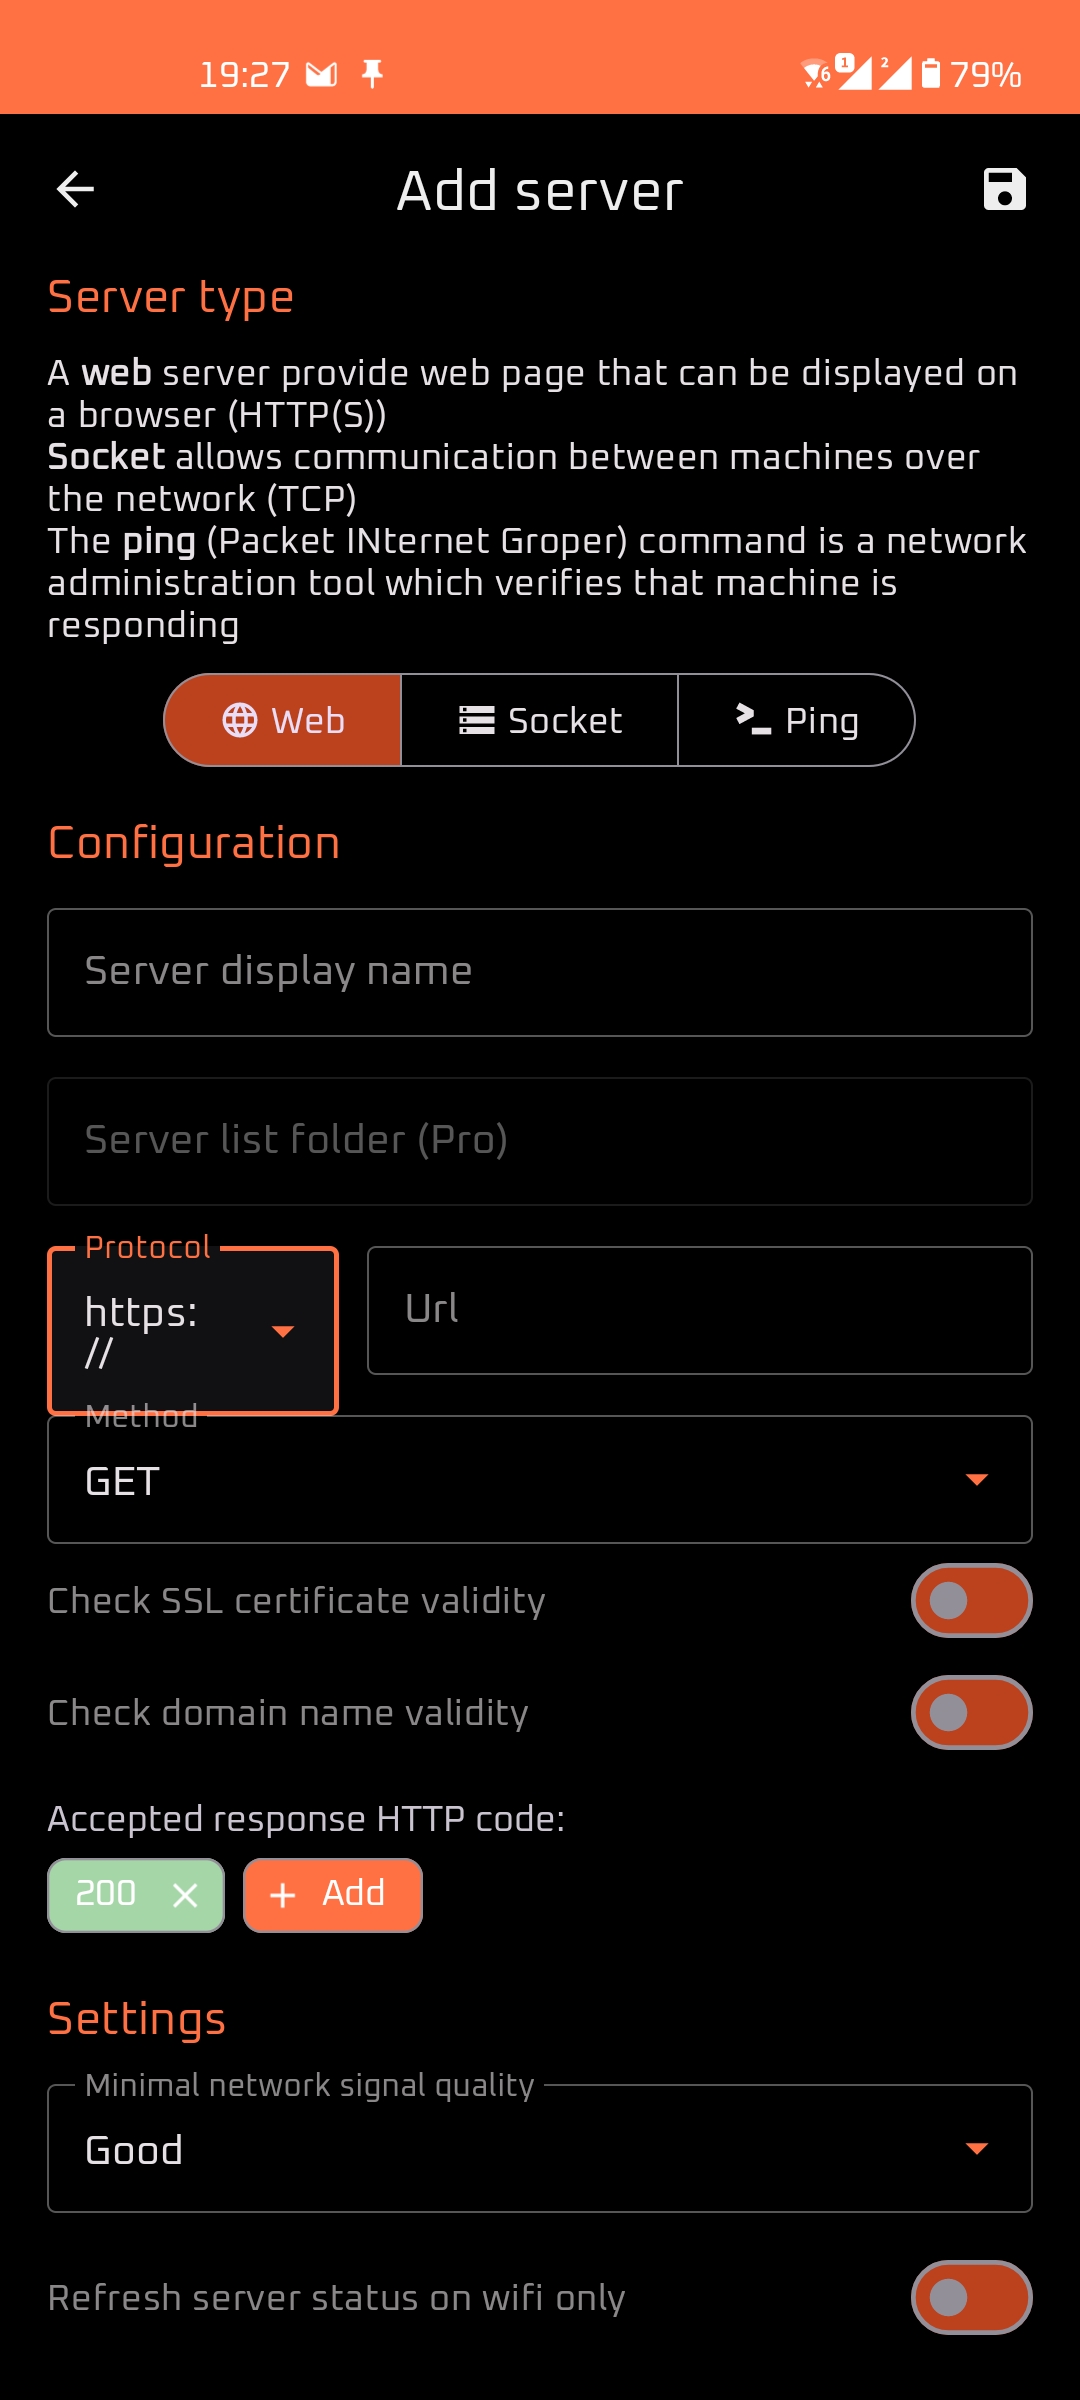Click the pin icon in status bar
The image size is (1080, 2400).
374,73
